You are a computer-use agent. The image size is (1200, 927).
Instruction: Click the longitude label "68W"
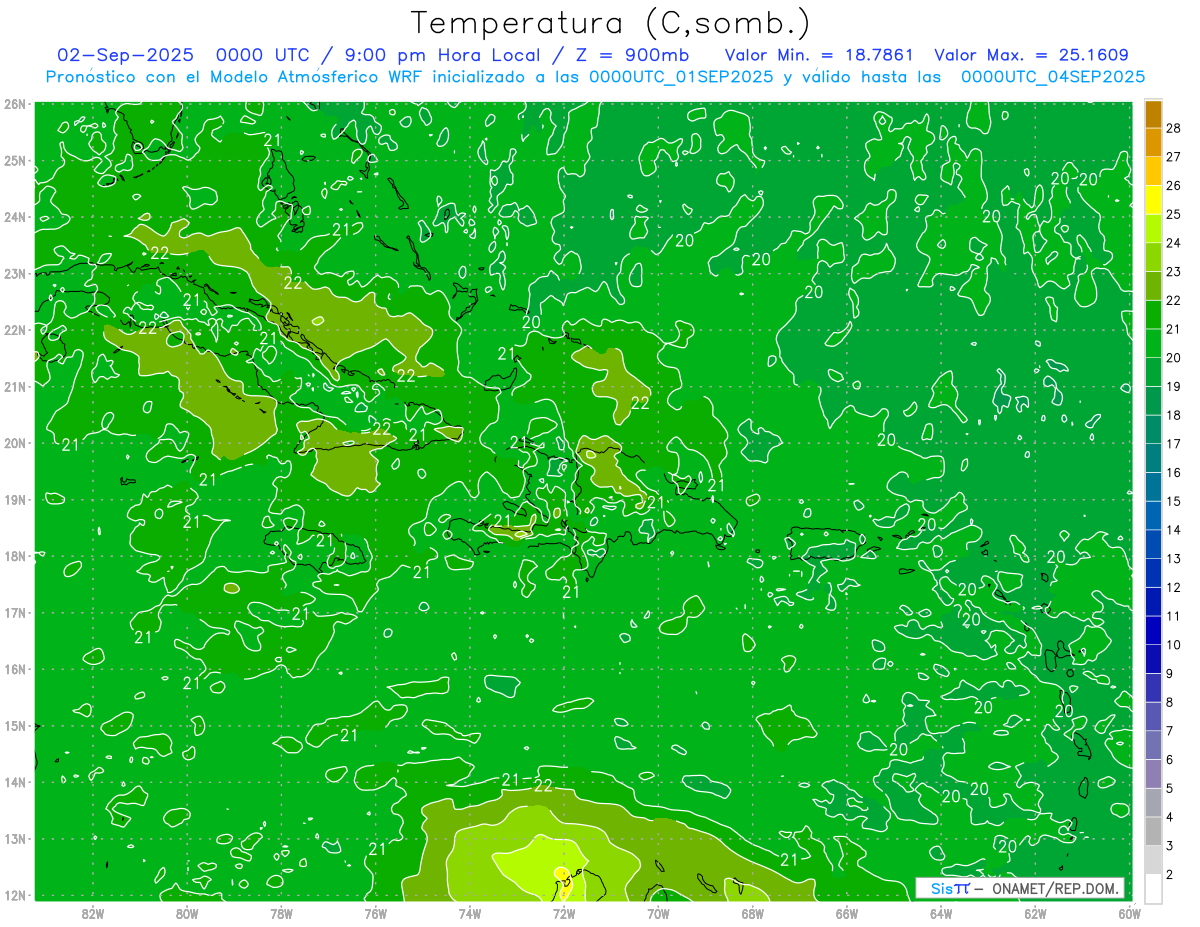(752, 912)
